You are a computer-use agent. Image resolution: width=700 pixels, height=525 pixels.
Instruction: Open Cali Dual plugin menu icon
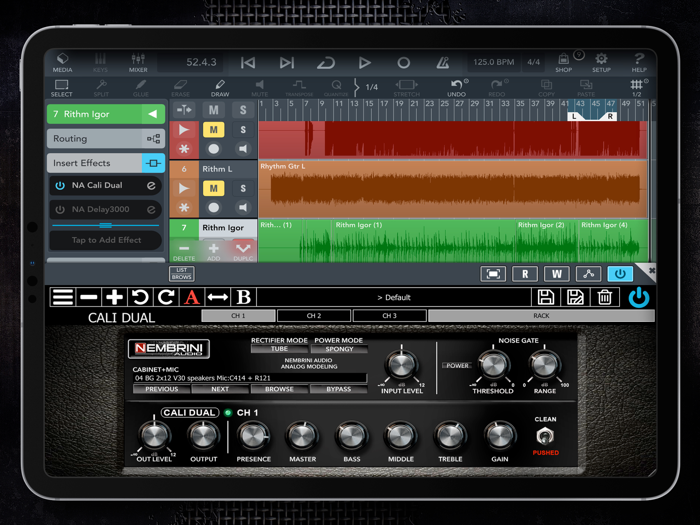click(62, 297)
